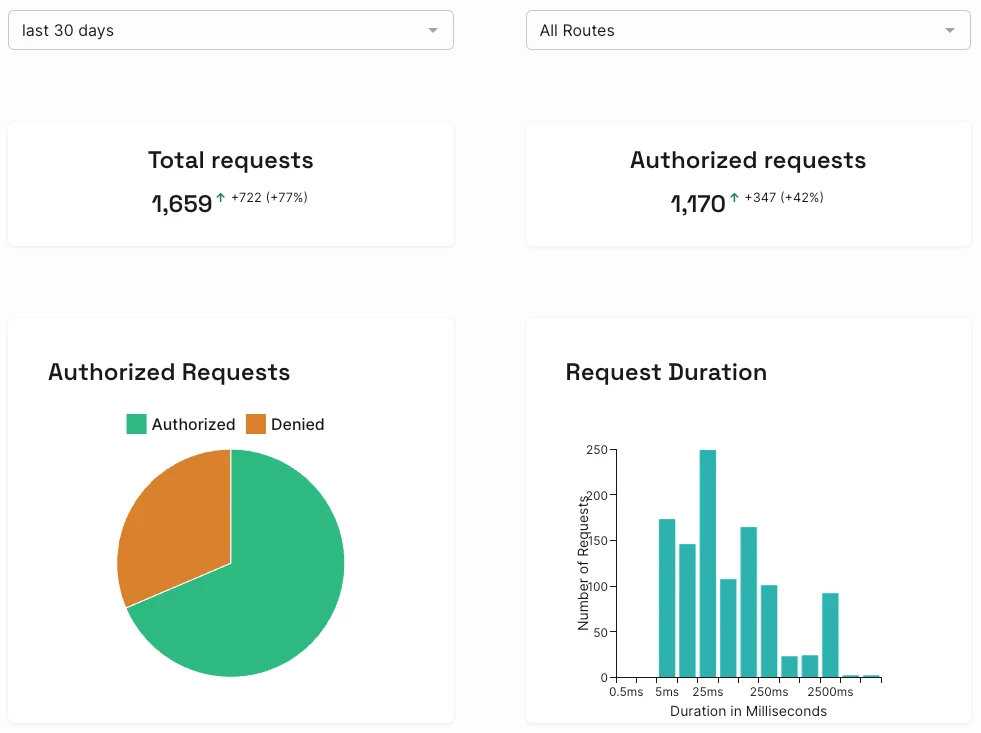Click the Authorized Requests pie chart title
This screenshot has height=733, width=981.
(169, 372)
